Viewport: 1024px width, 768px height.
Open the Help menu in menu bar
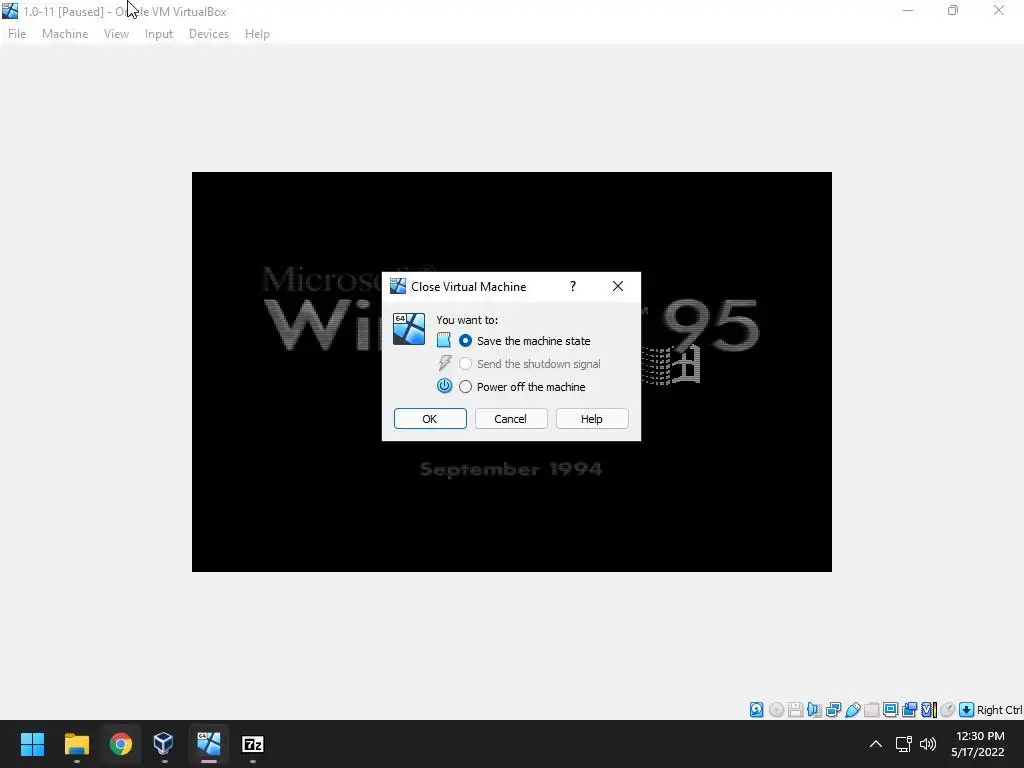click(x=257, y=34)
